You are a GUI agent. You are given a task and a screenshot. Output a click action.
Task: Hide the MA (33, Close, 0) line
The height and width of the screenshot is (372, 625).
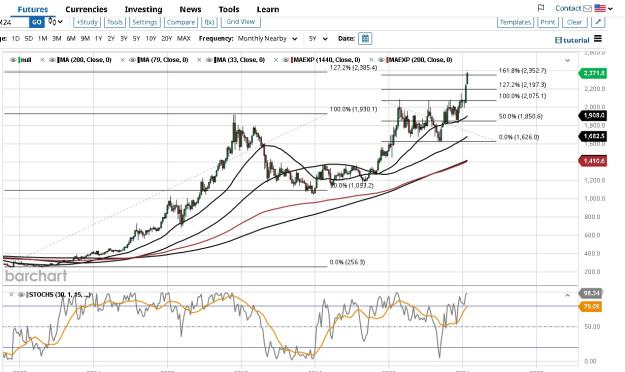click(209, 60)
